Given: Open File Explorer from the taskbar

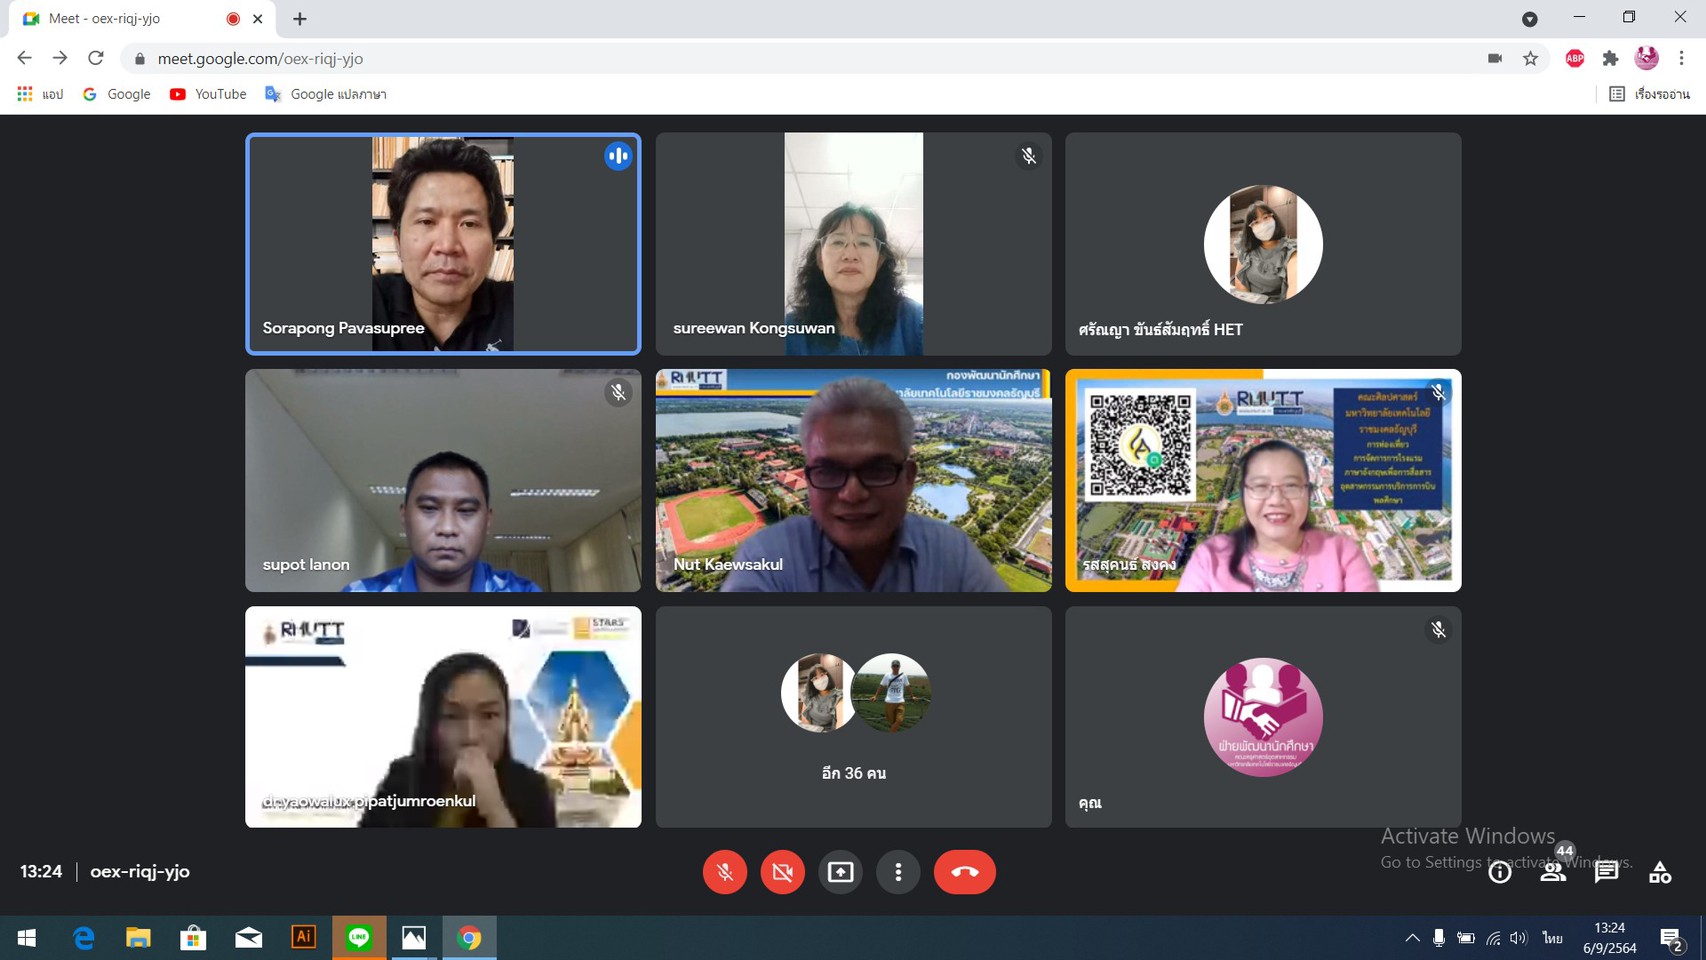Looking at the screenshot, I should click(138, 938).
